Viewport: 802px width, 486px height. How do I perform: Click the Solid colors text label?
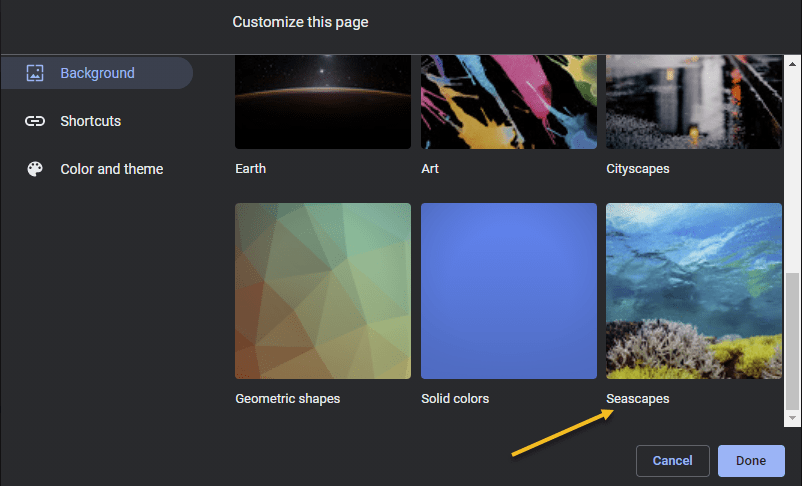pos(455,398)
